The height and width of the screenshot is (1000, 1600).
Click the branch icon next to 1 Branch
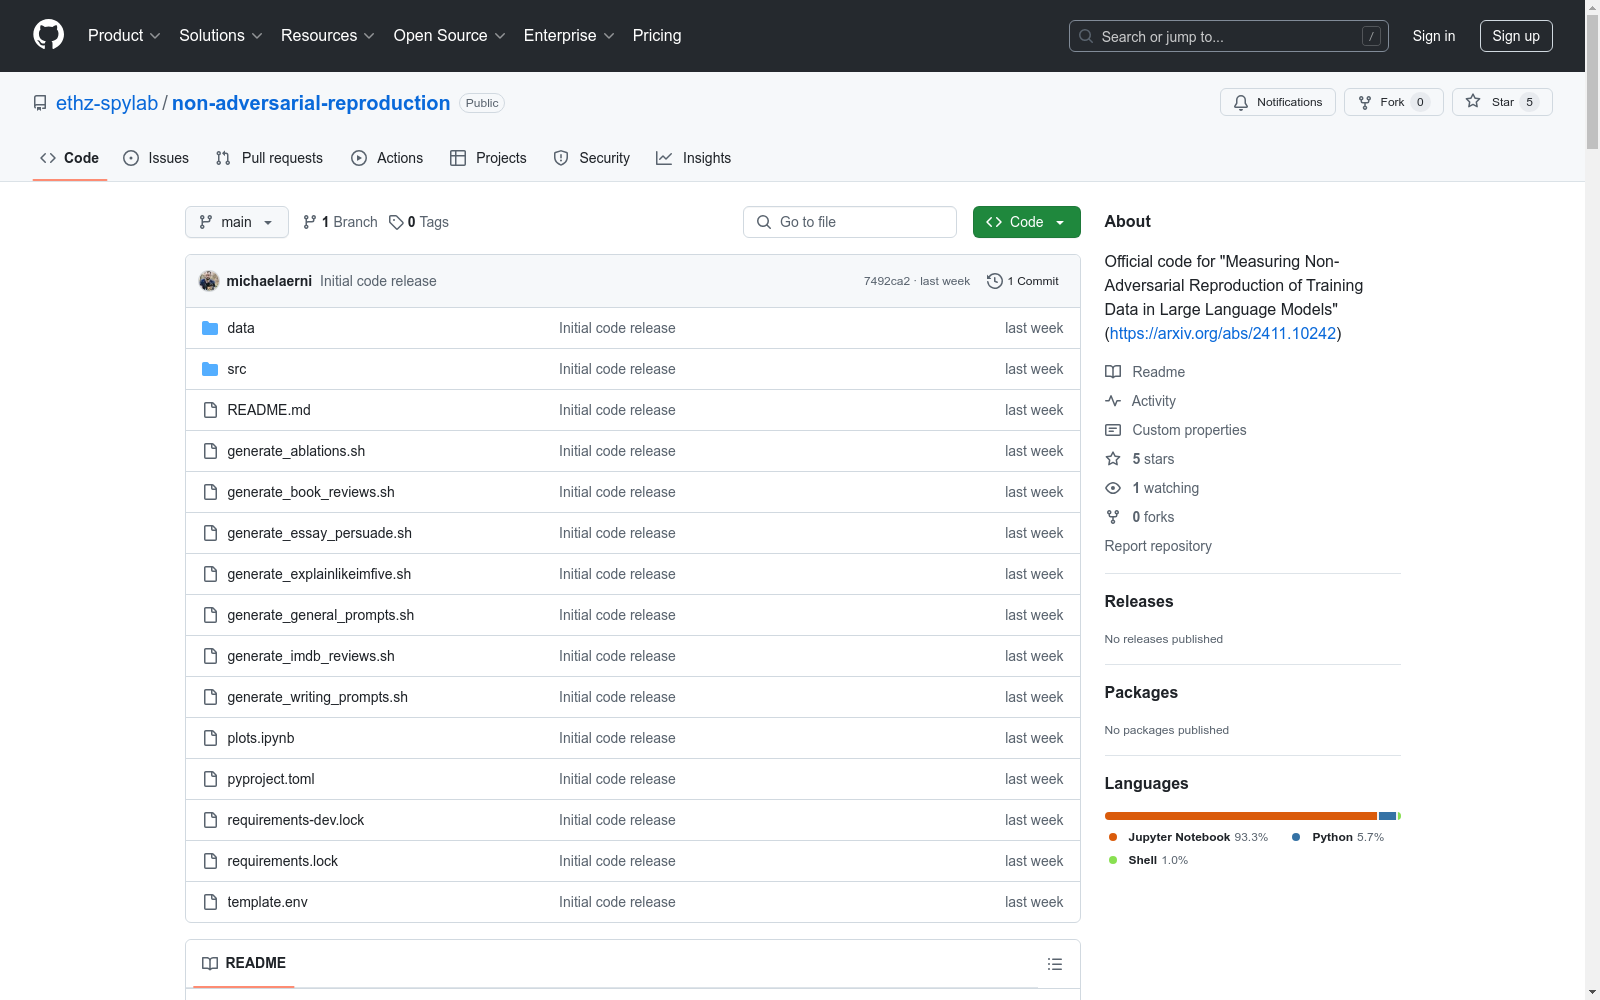pyautogui.click(x=310, y=222)
